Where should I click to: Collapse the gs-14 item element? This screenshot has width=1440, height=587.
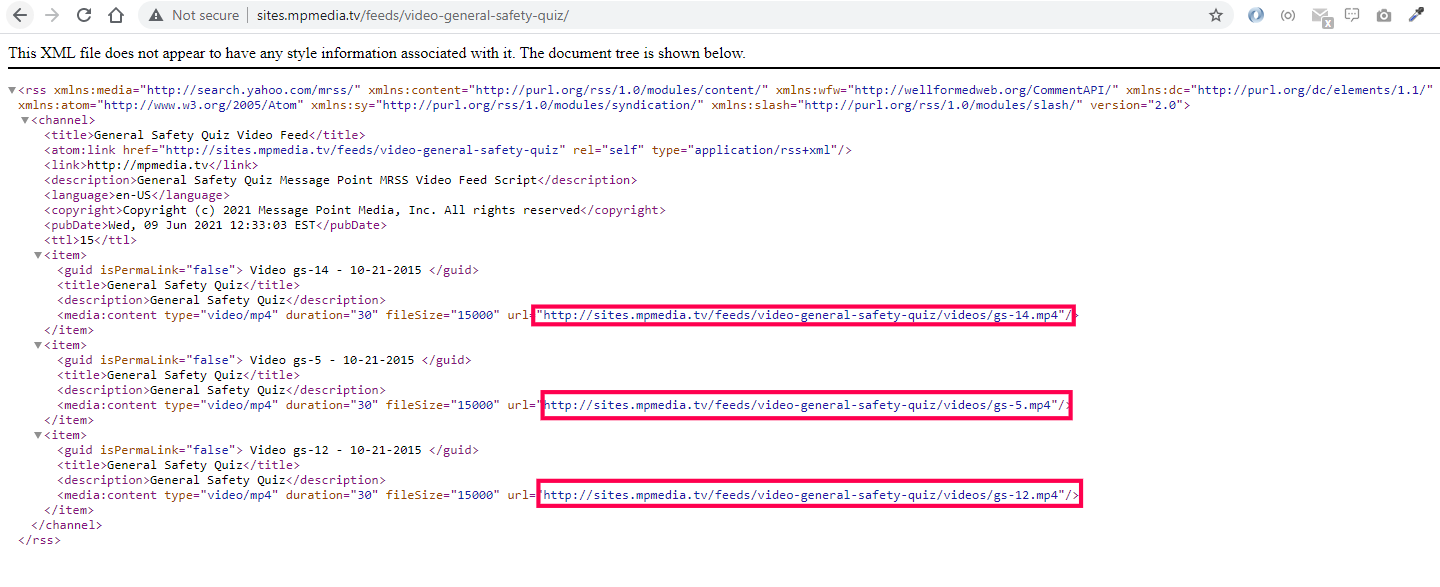click(38, 255)
